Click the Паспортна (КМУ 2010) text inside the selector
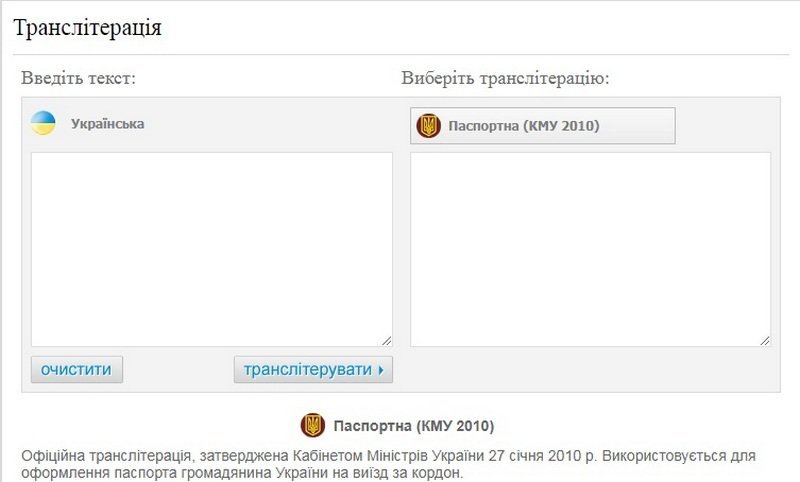Screen dimensions: 800x482 coord(524,126)
